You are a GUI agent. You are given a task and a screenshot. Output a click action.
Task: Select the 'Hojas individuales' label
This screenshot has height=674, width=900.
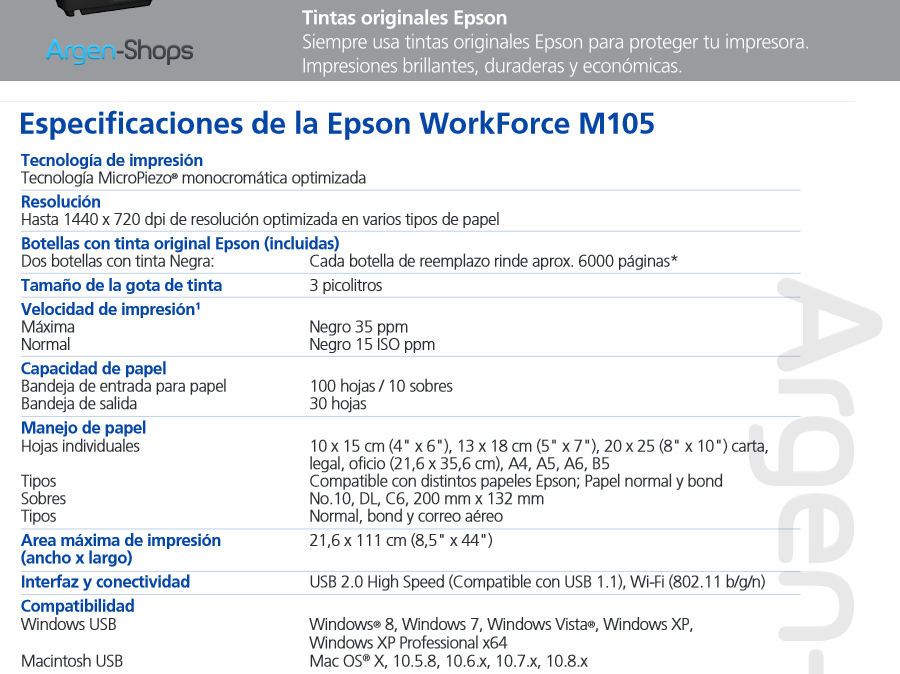point(80,446)
